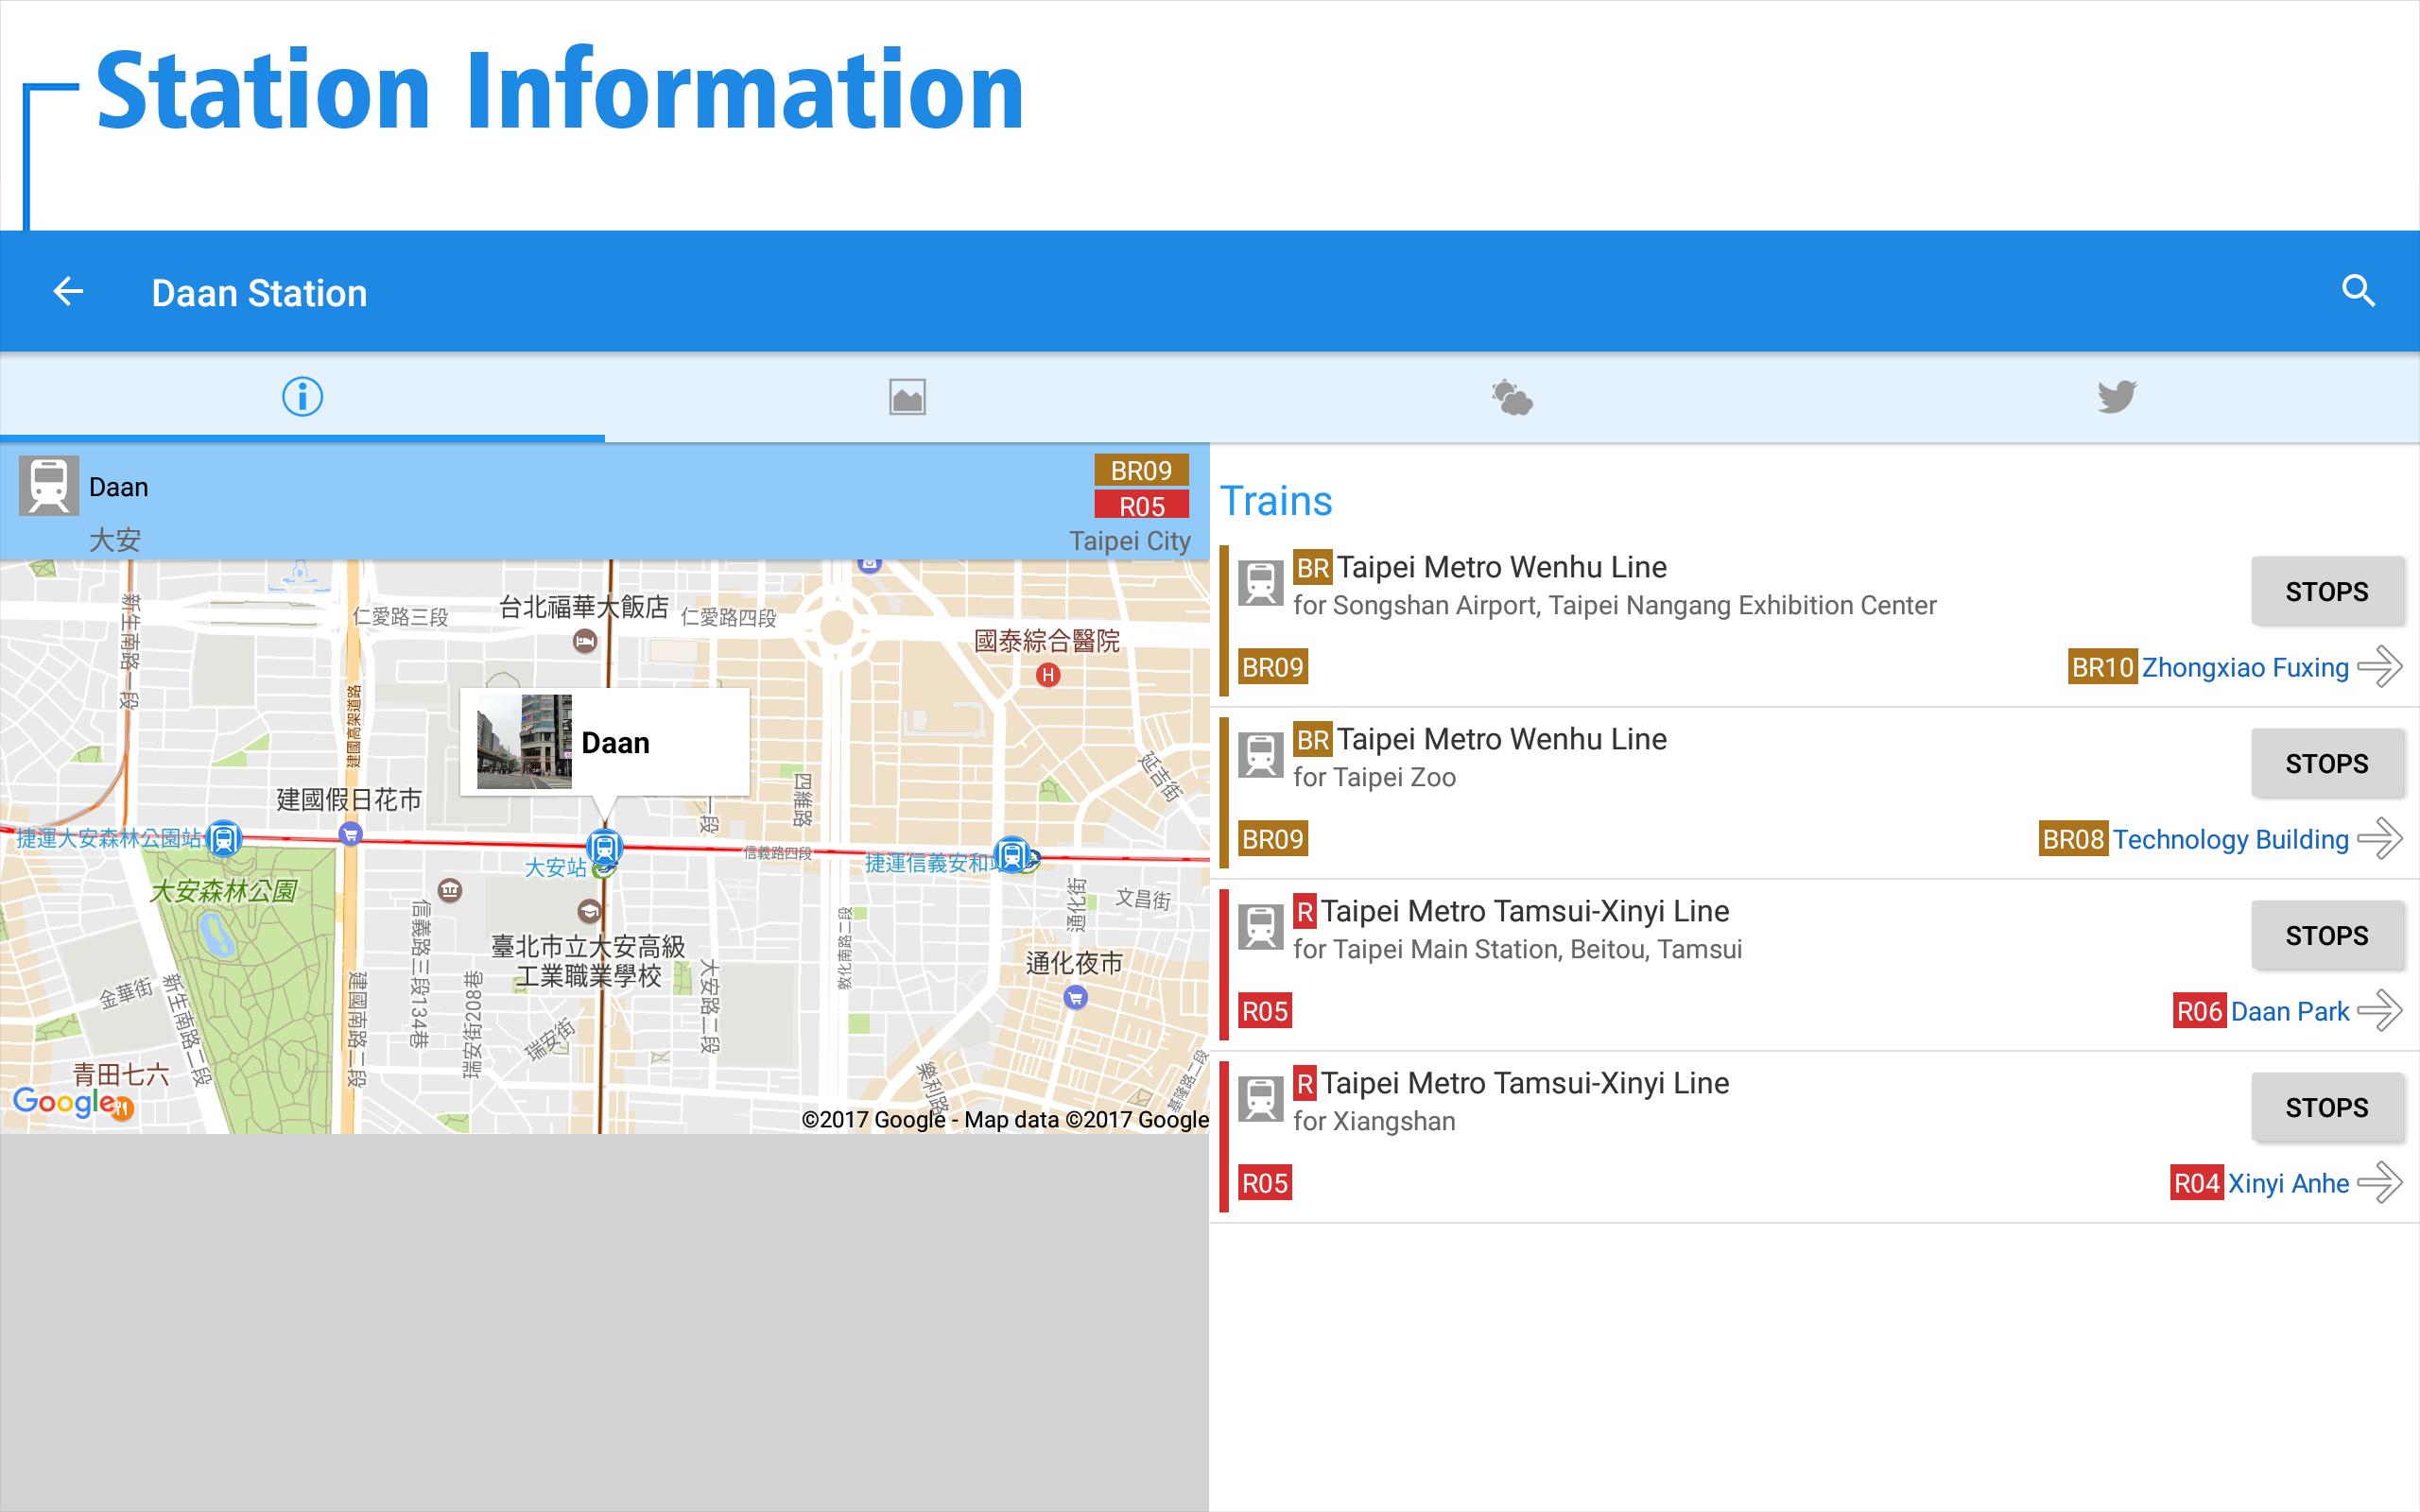
Task: Open search with the magnifier icon
Action: 2358,291
